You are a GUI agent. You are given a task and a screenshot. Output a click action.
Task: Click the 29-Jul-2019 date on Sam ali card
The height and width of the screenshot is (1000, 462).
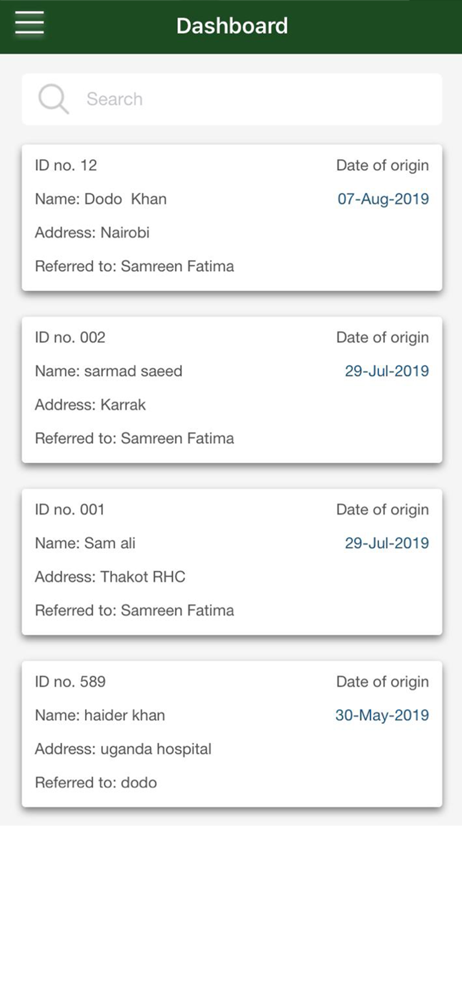pyautogui.click(x=387, y=543)
